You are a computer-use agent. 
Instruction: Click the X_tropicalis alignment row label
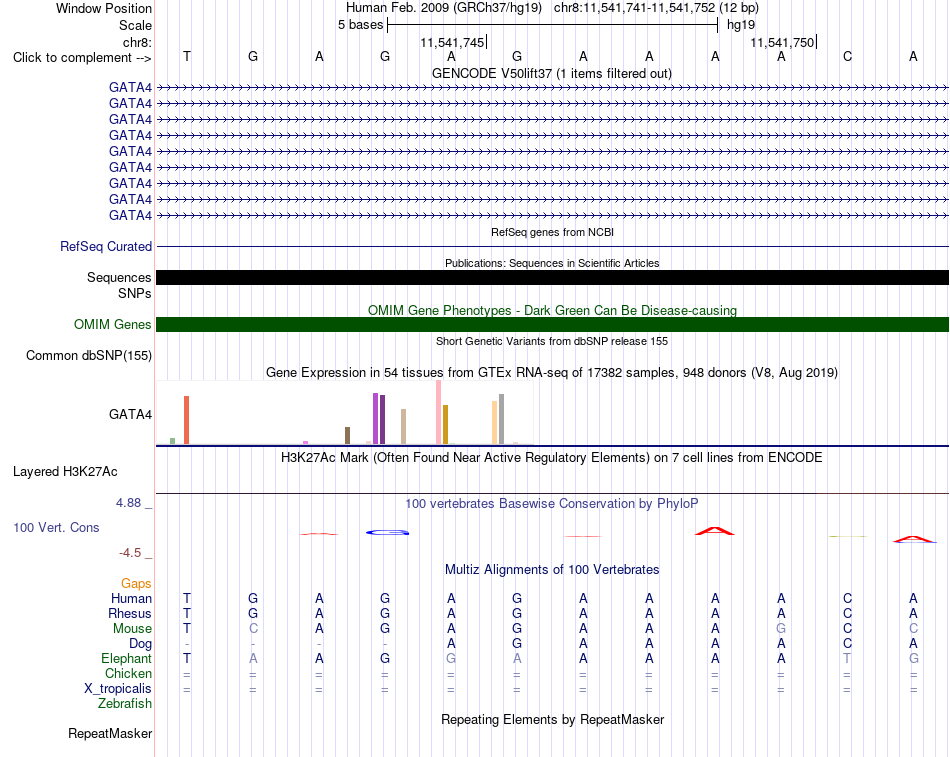coord(118,689)
